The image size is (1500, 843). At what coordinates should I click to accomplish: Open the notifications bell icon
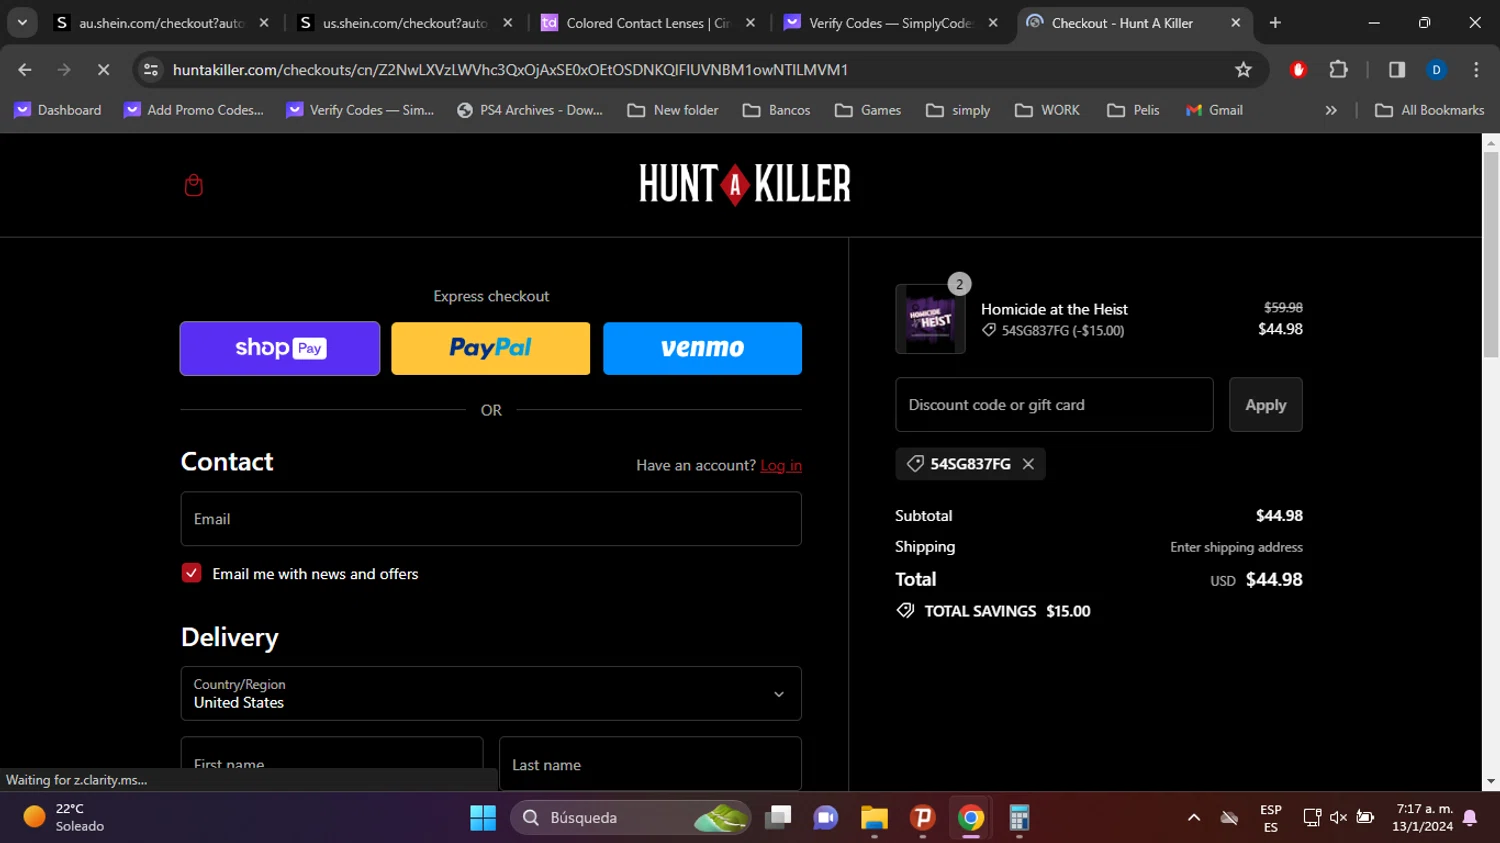click(x=1470, y=818)
